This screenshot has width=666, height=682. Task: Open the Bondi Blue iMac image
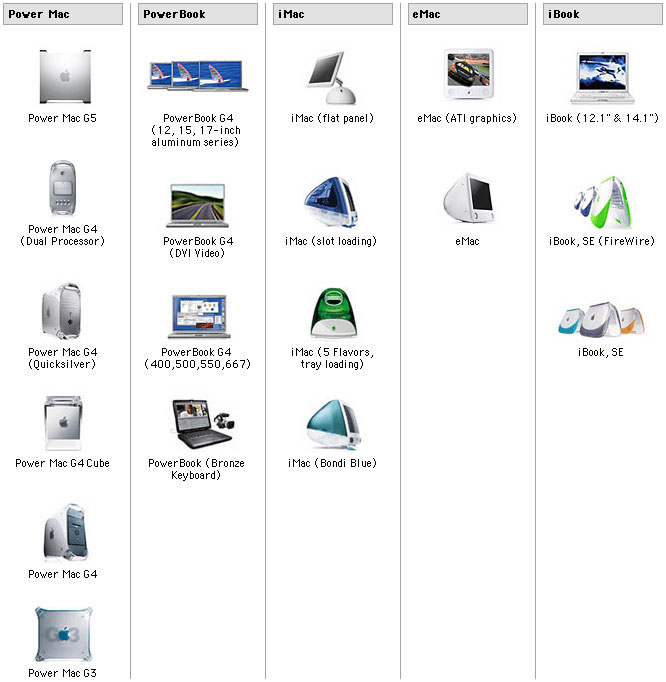pyautogui.click(x=333, y=425)
